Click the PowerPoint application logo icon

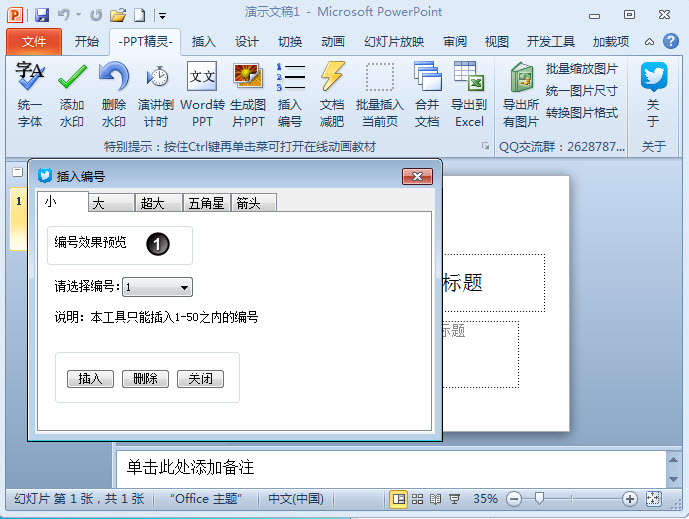[15, 15]
